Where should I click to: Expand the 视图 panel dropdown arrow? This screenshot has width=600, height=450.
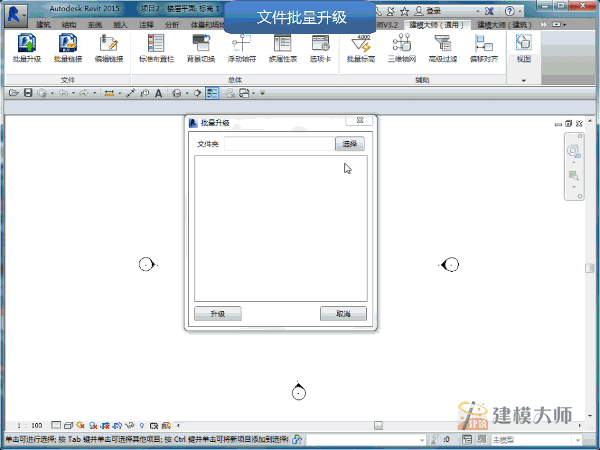[523, 80]
